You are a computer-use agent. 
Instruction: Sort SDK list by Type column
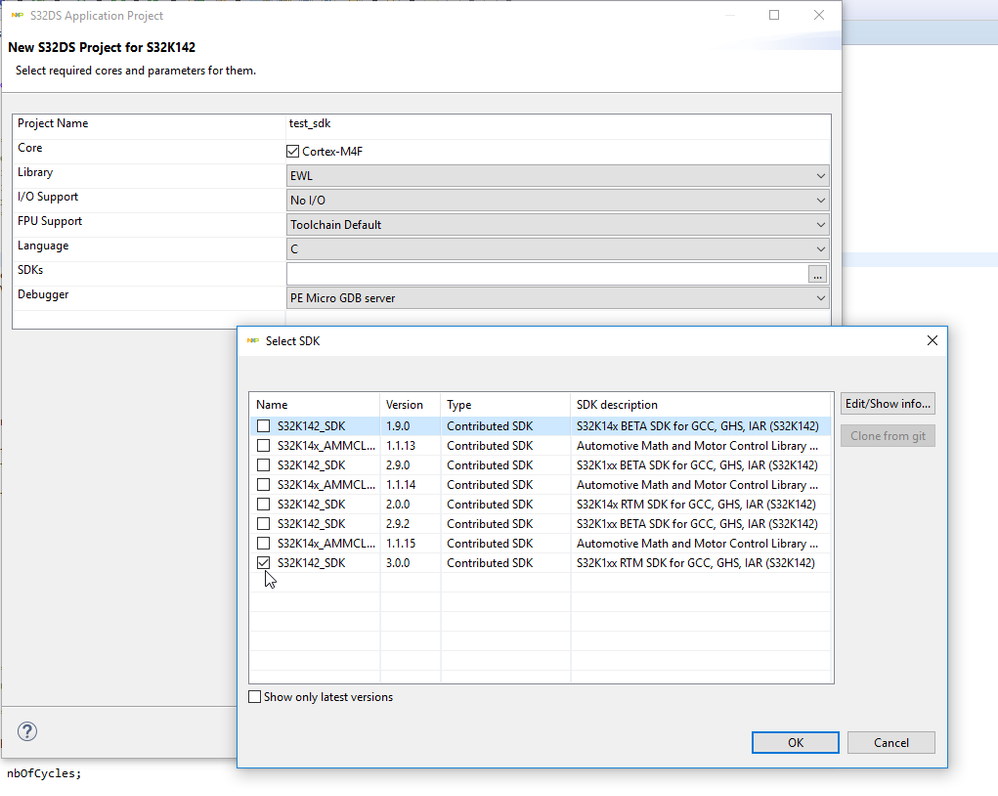pyautogui.click(x=505, y=405)
